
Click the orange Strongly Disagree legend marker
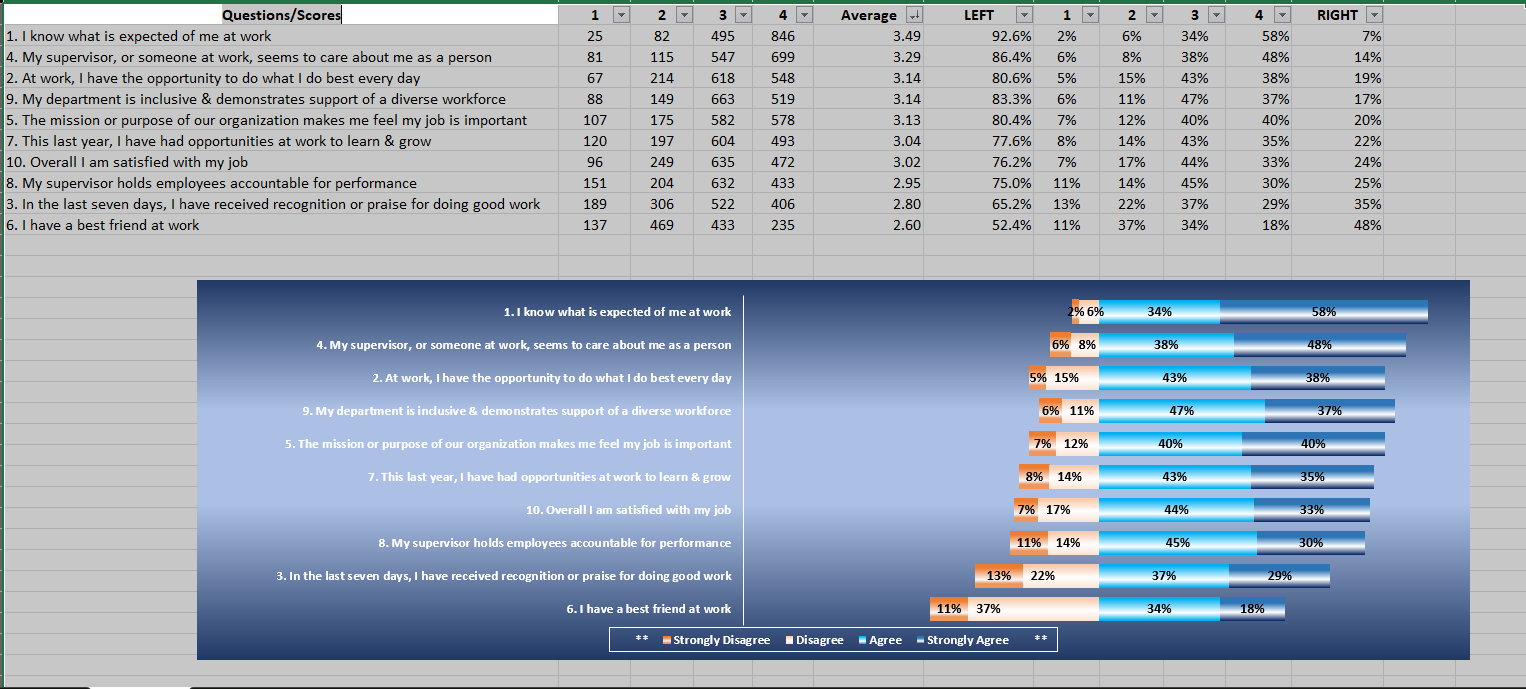[666, 639]
